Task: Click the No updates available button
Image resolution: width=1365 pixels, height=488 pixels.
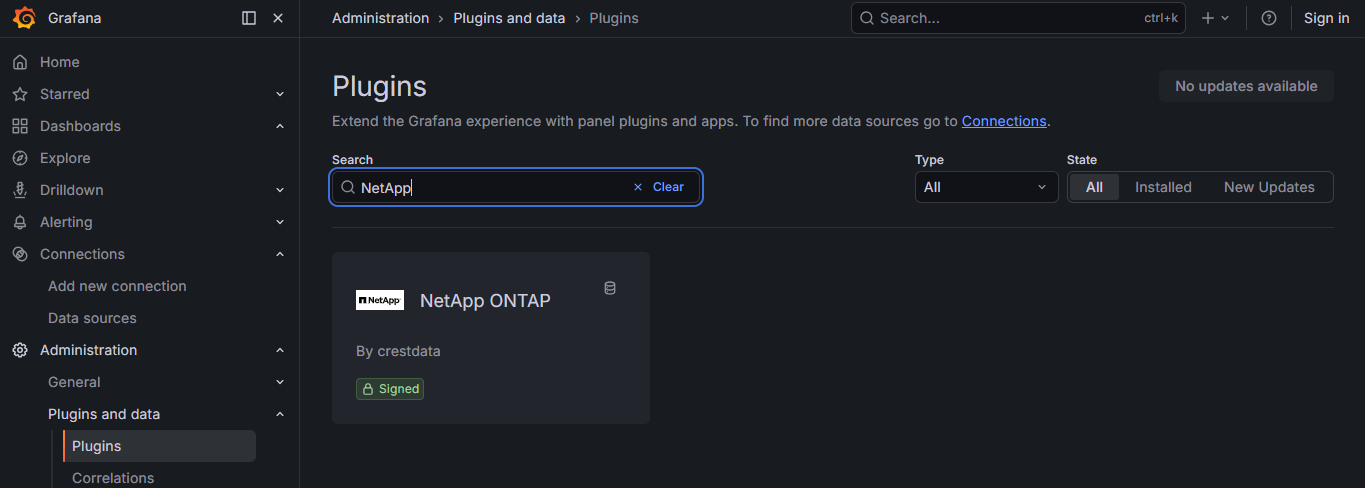Action: tap(1246, 86)
